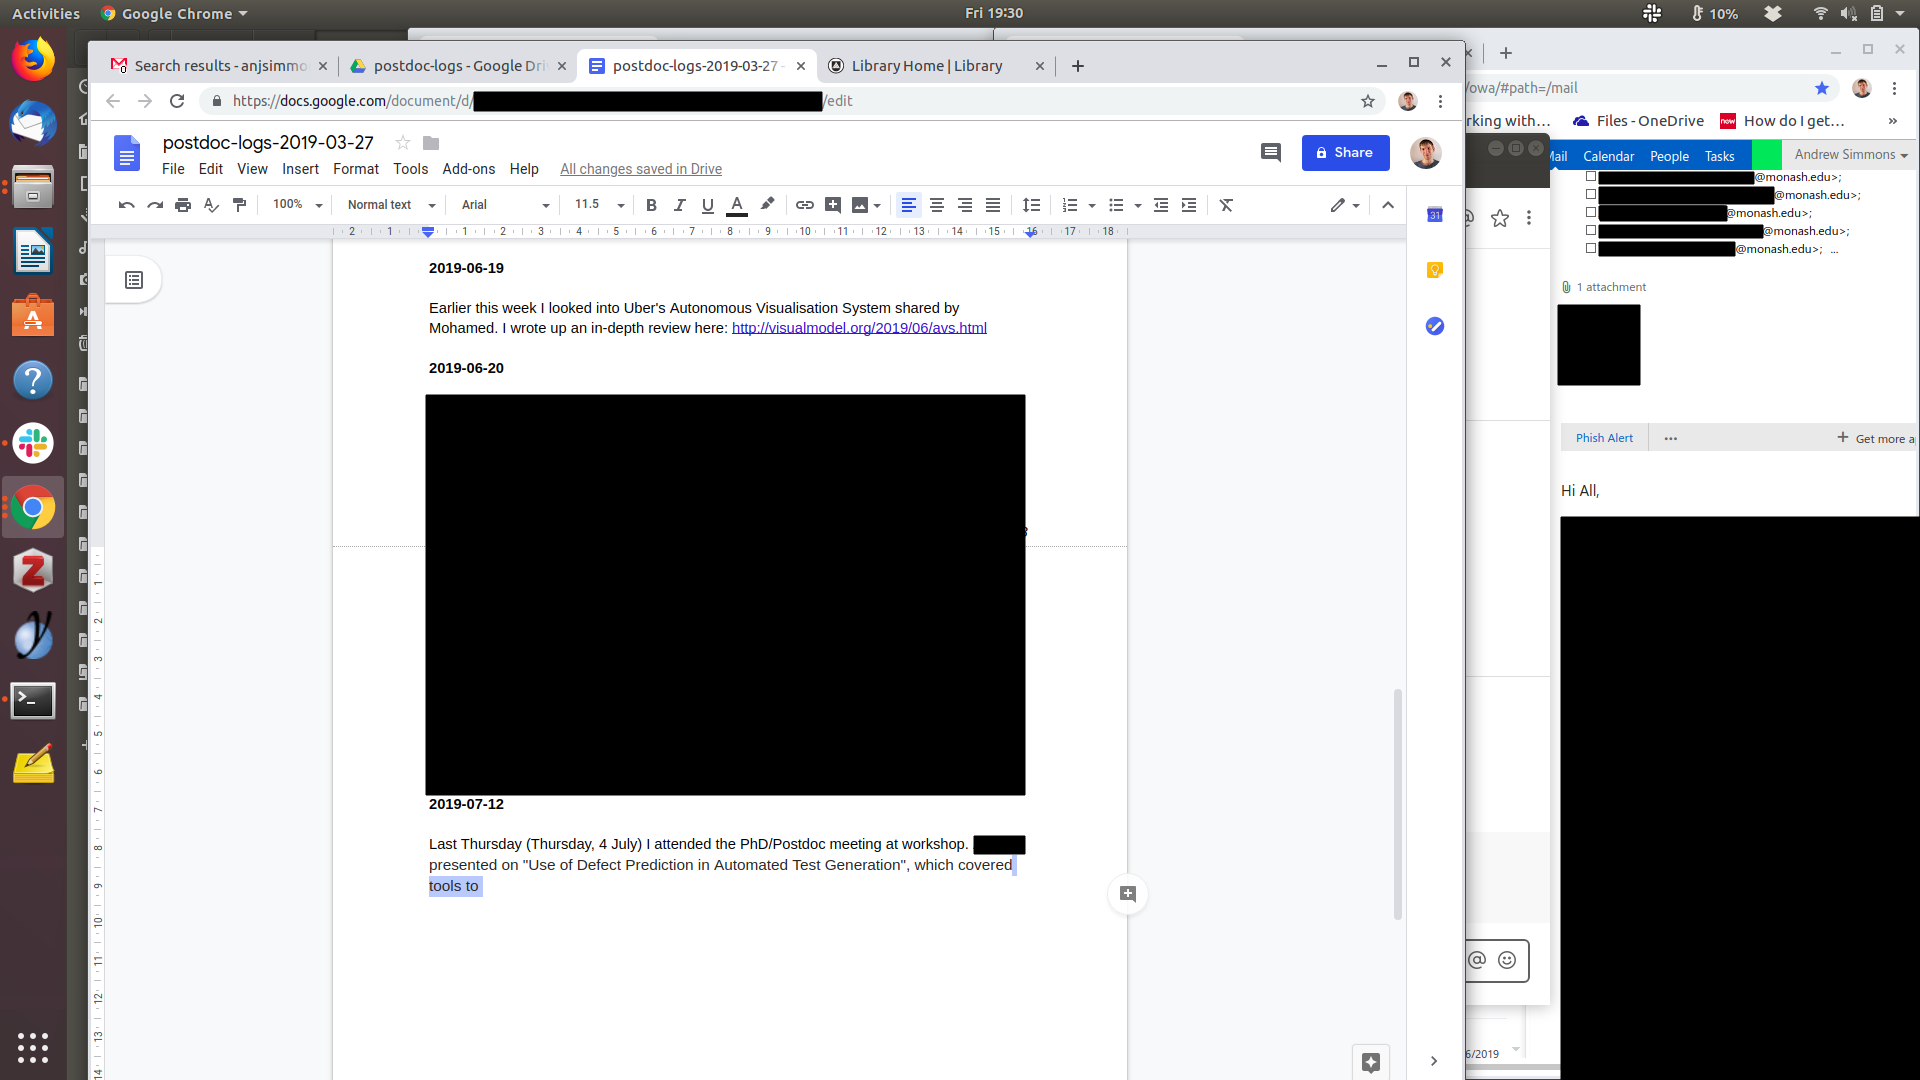Image resolution: width=1920 pixels, height=1080 pixels.
Task: Click the text color icon
Action: (x=737, y=205)
